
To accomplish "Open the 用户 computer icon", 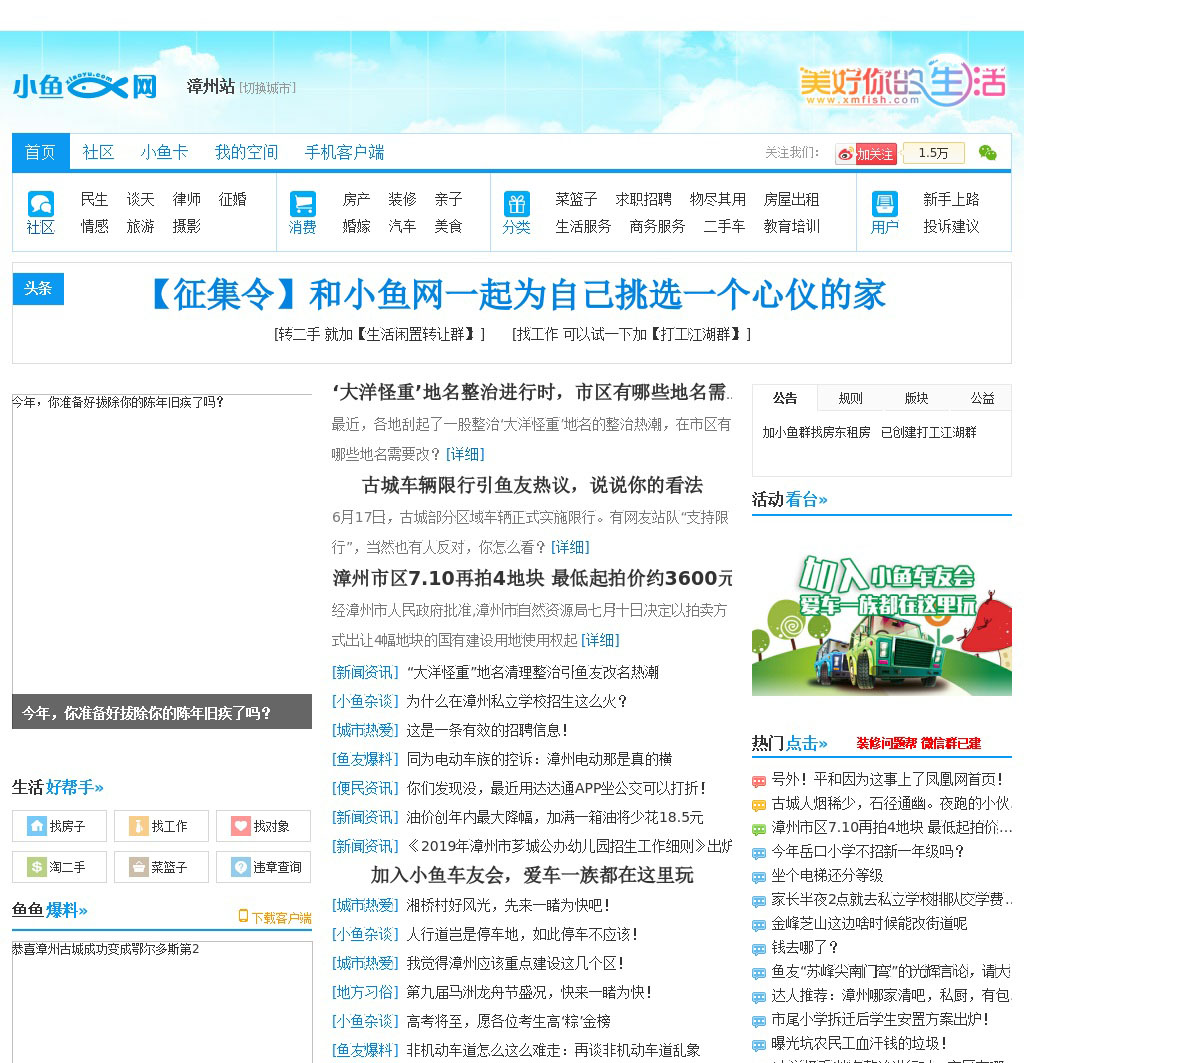I will [885, 204].
